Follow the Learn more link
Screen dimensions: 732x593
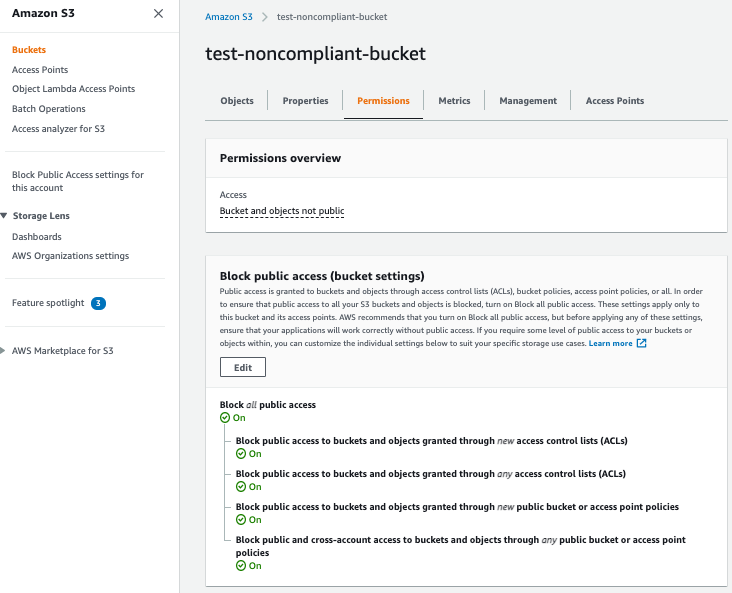click(x=610, y=343)
